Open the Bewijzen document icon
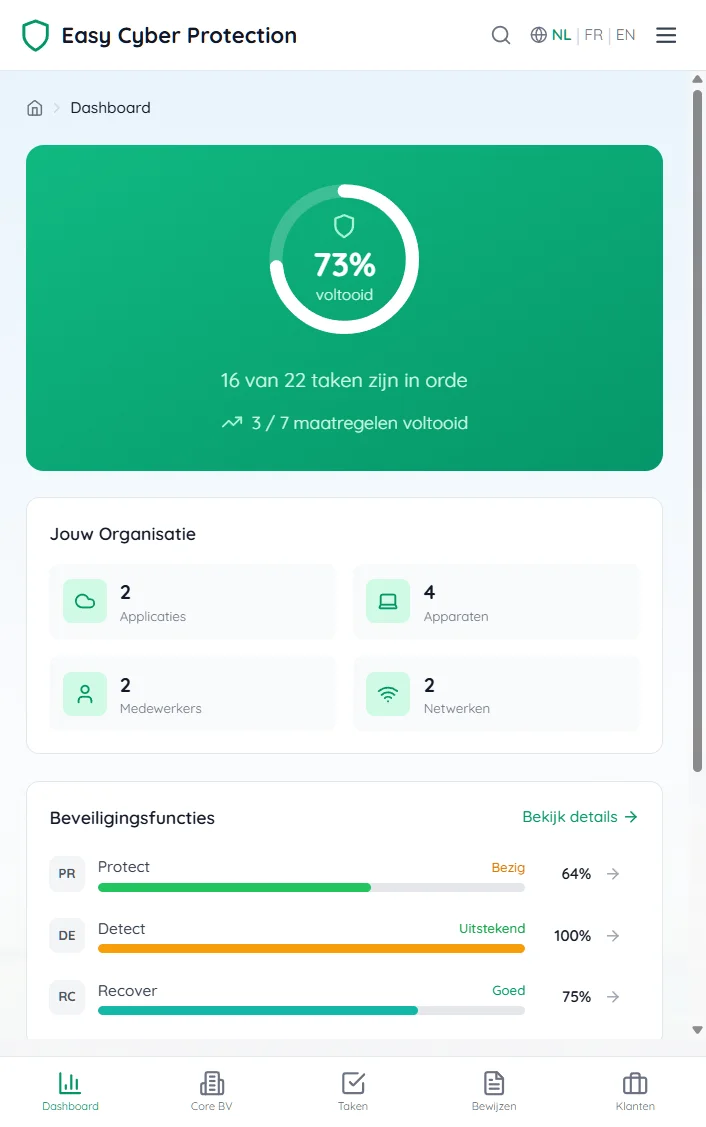This screenshot has height=1127, width=706. tap(493, 1082)
